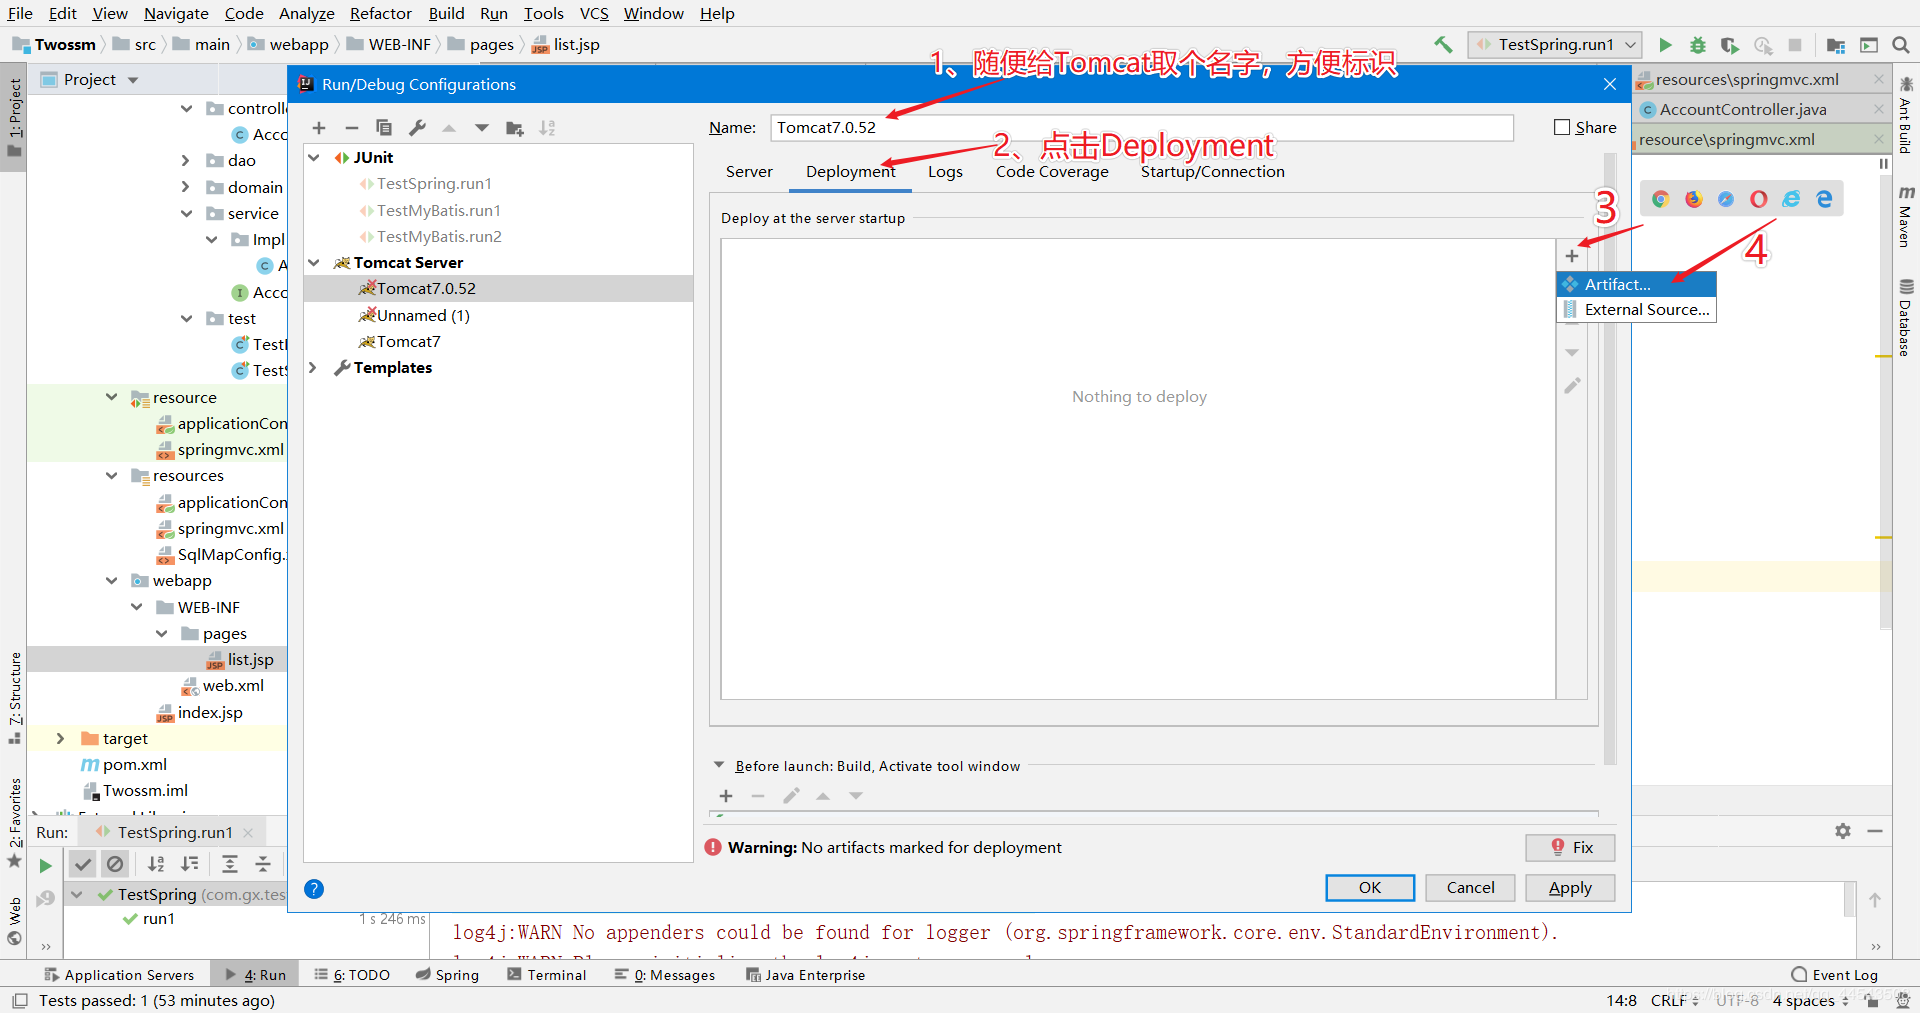Click the wrench edit templates icon

click(x=417, y=128)
